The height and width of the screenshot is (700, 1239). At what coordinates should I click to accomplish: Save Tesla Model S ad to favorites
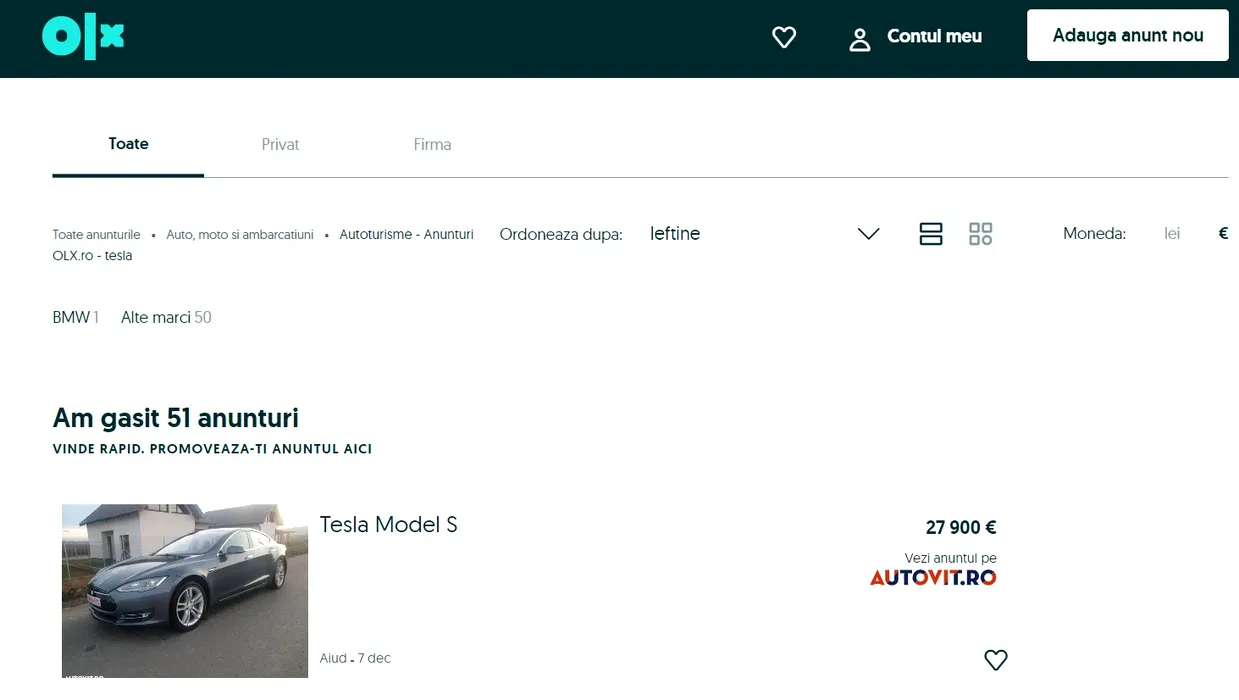[996, 660]
